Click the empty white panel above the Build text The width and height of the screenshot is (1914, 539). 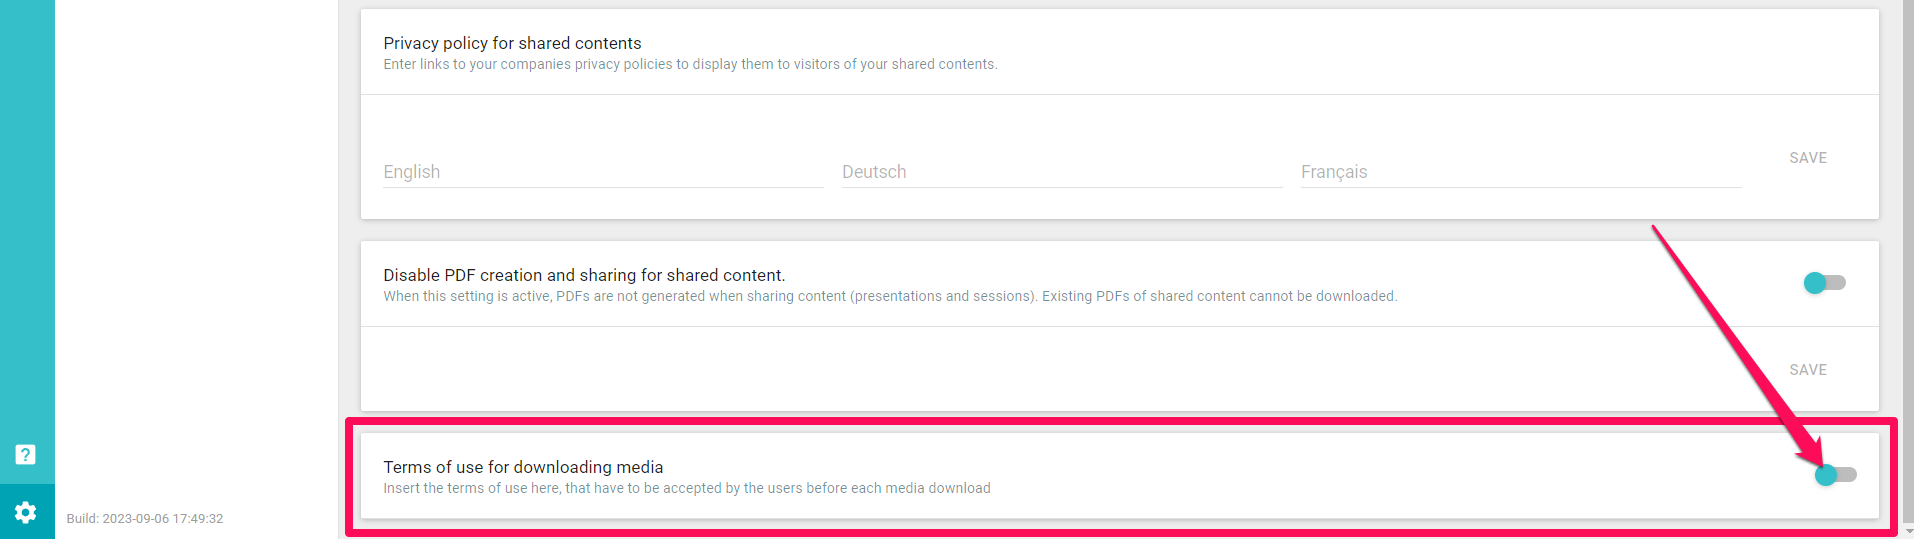[x=196, y=250]
